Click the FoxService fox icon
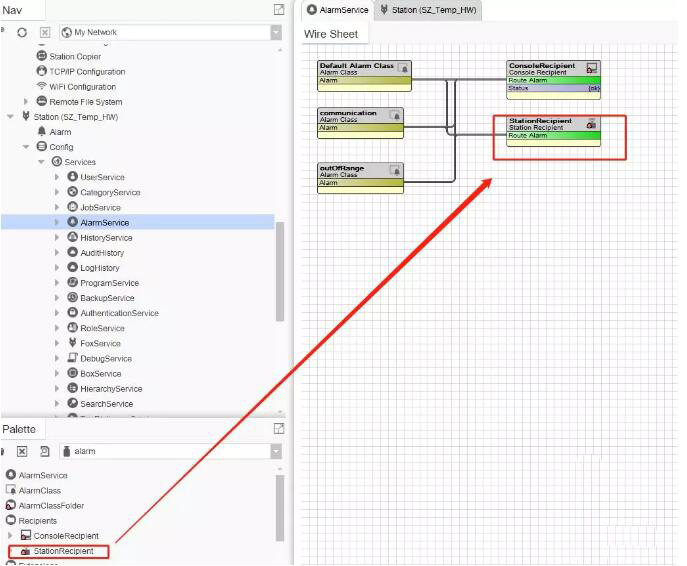Viewport: 687px width, 566px height. [x=72, y=343]
